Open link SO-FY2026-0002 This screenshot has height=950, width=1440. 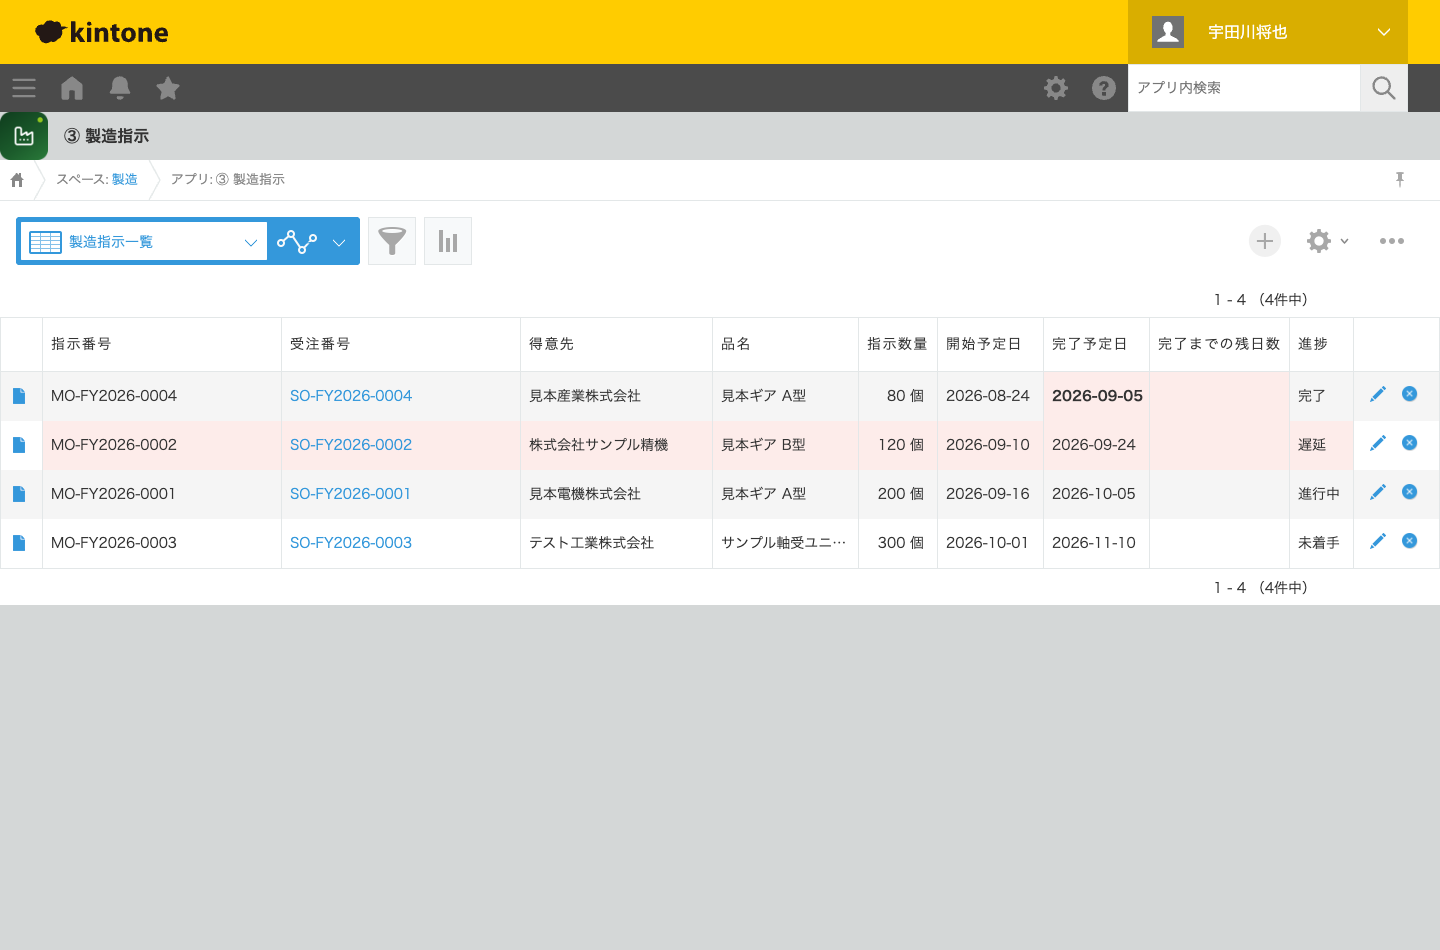(x=351, y=445)
